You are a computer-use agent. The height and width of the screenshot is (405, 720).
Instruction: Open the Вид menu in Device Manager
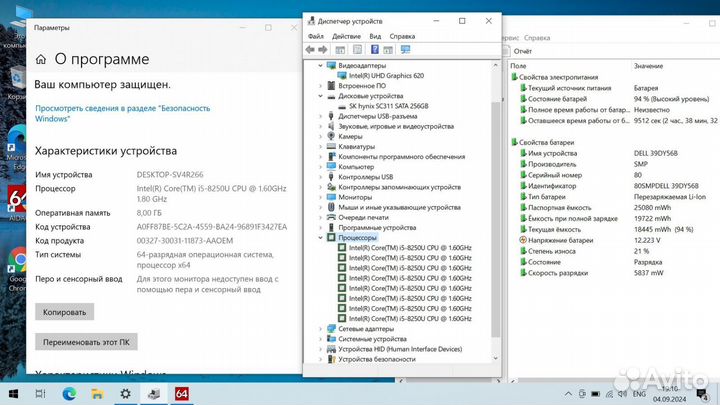(375, 36)
